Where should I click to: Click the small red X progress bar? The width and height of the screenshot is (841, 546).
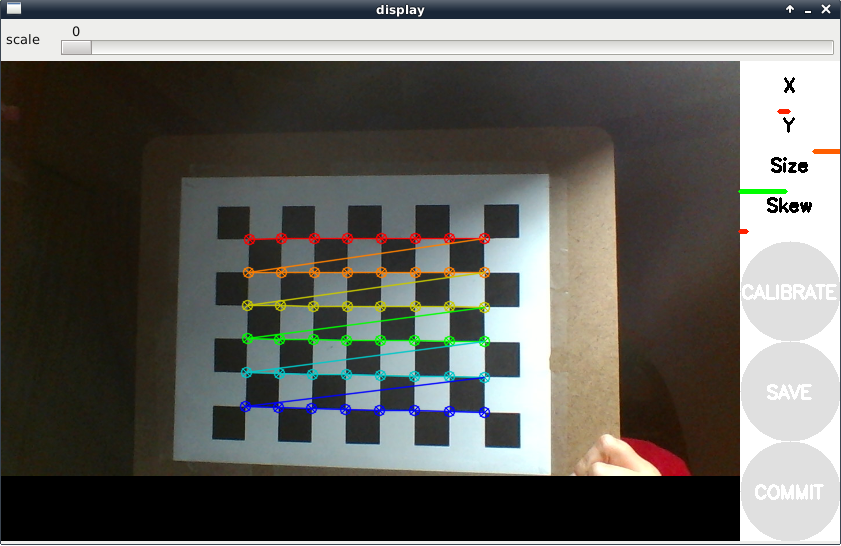coord(784,111)
